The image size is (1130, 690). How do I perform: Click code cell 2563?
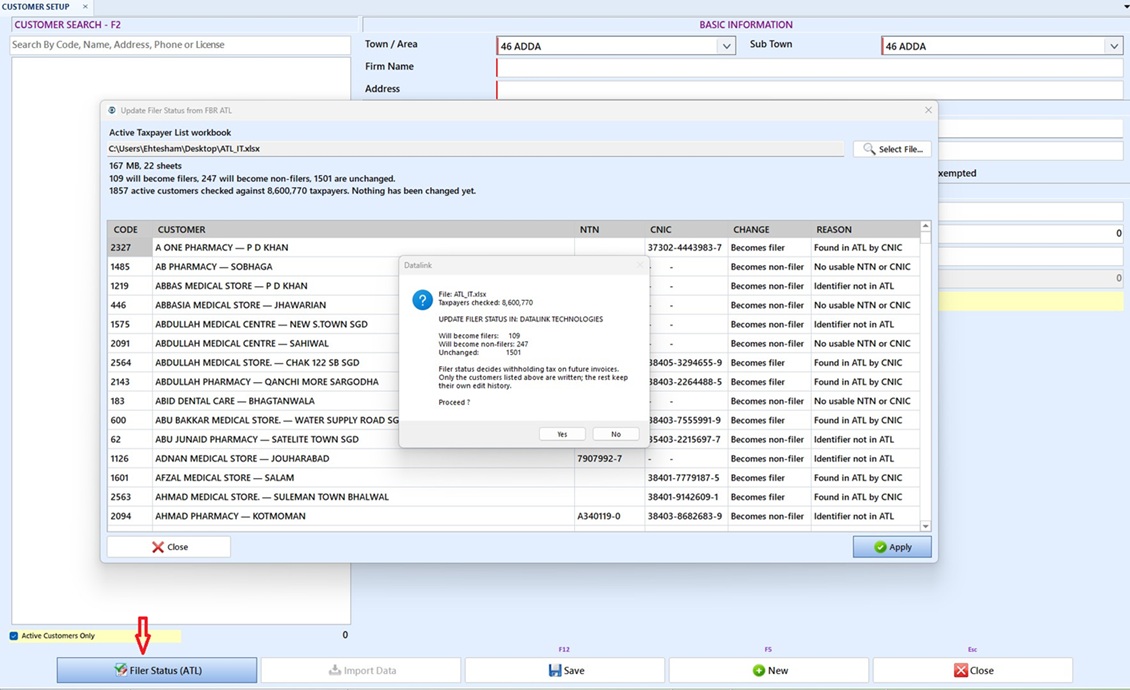[x=130, y=497]
